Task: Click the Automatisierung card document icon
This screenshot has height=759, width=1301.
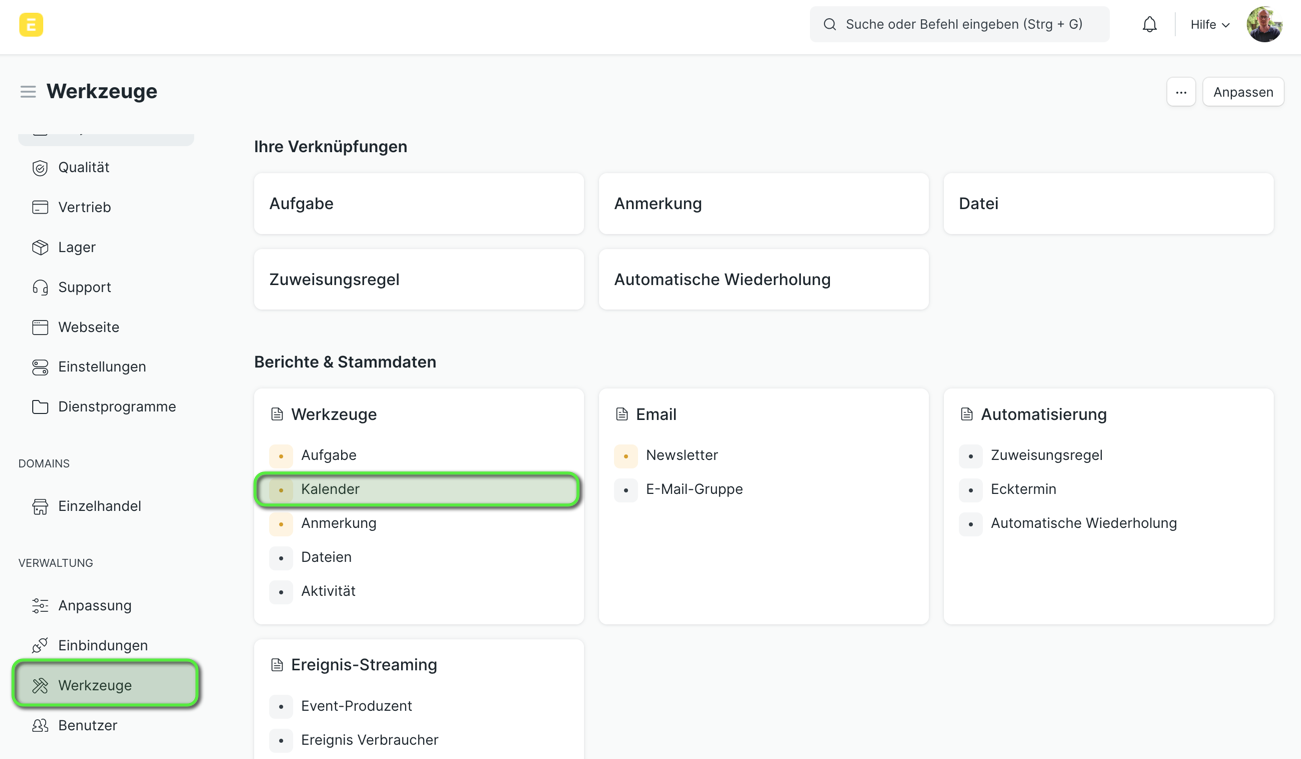Action: [967, 414]
